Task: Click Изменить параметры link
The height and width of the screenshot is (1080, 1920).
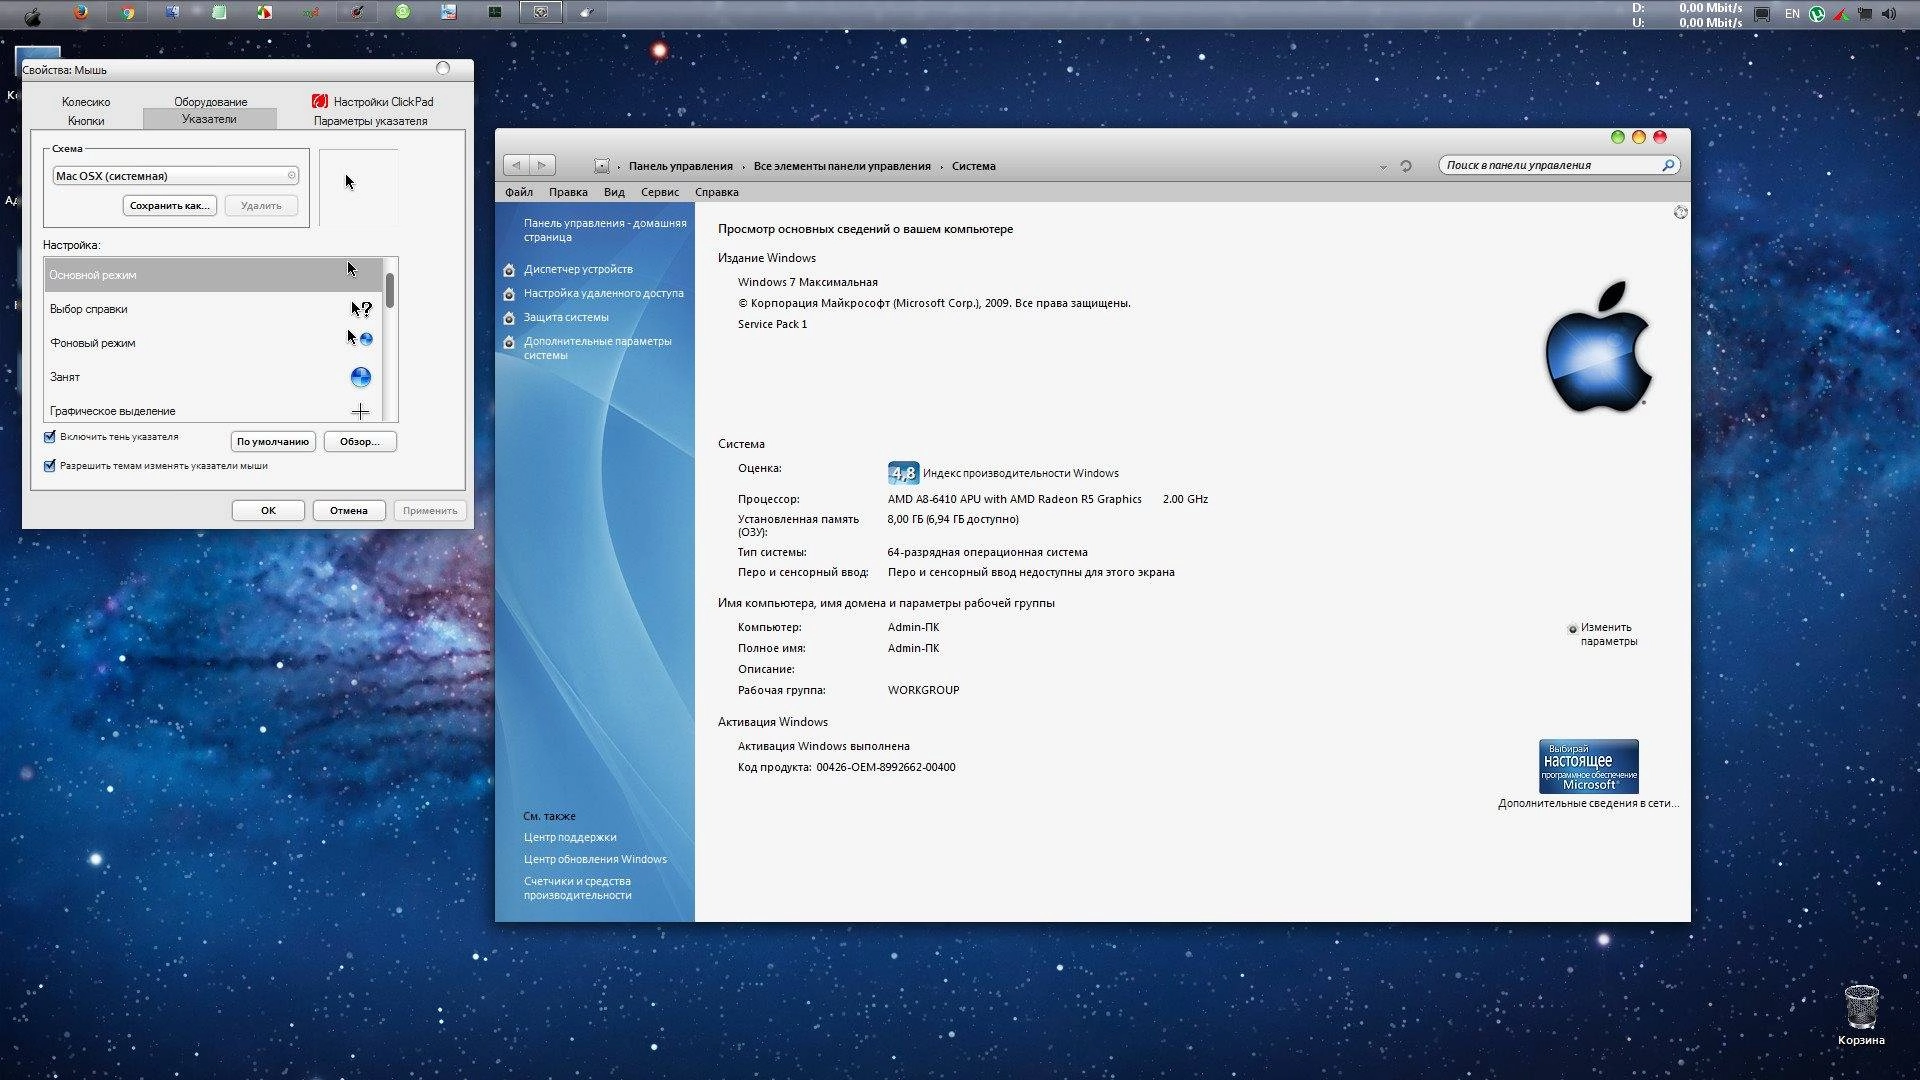Action: (x=1609, y=634)
